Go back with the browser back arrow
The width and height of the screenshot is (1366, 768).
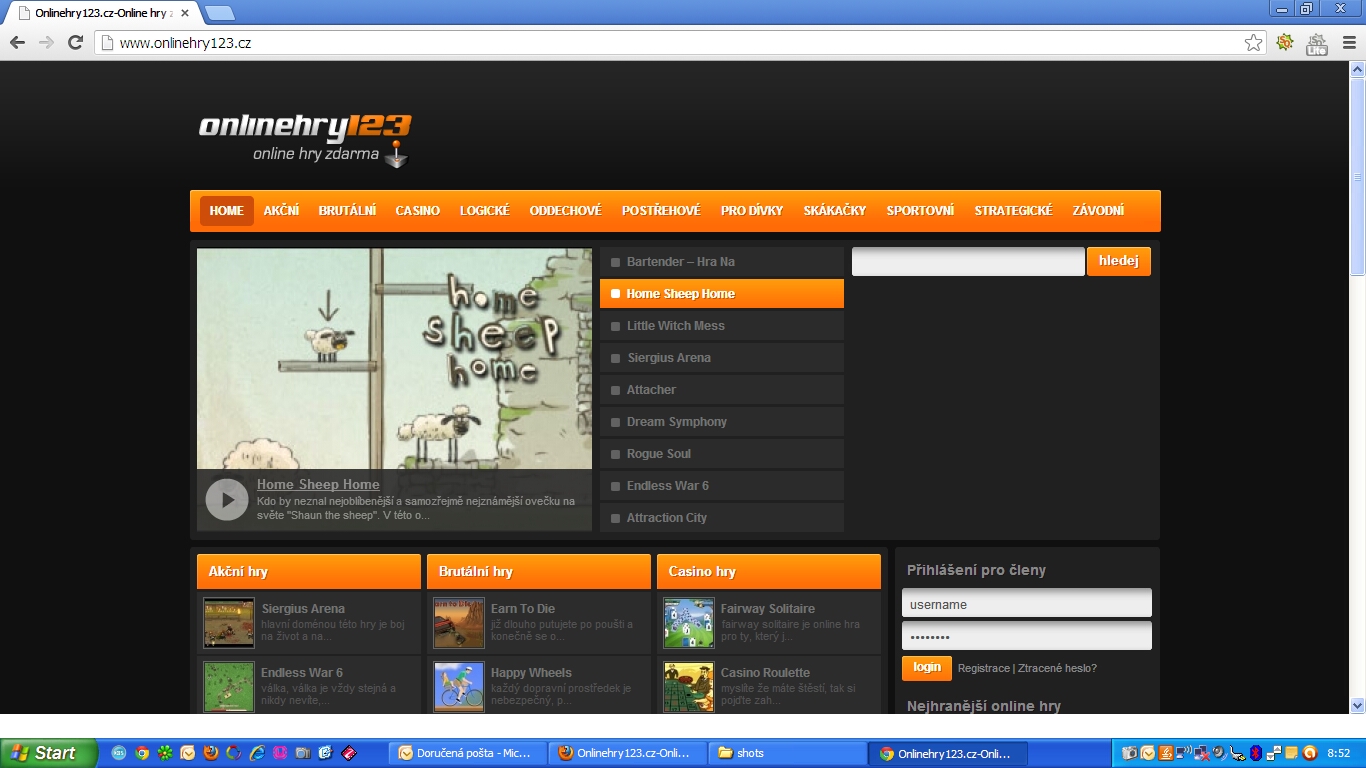point(17,42)
